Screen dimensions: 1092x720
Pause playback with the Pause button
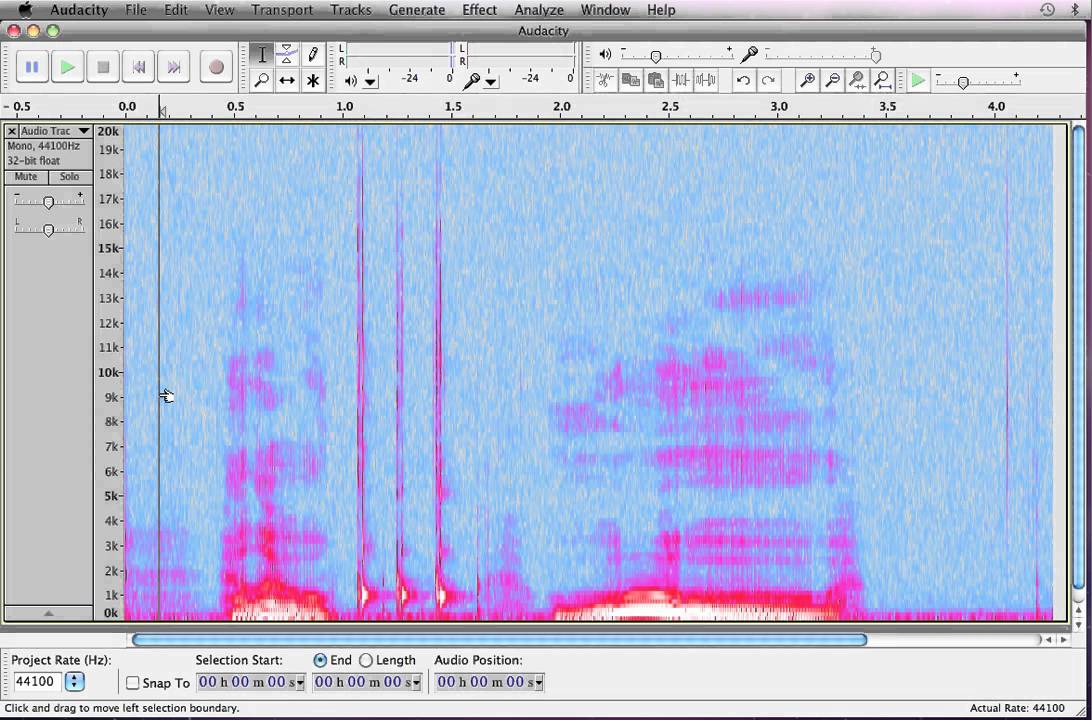pyautogui.click(x=32, y=67)
